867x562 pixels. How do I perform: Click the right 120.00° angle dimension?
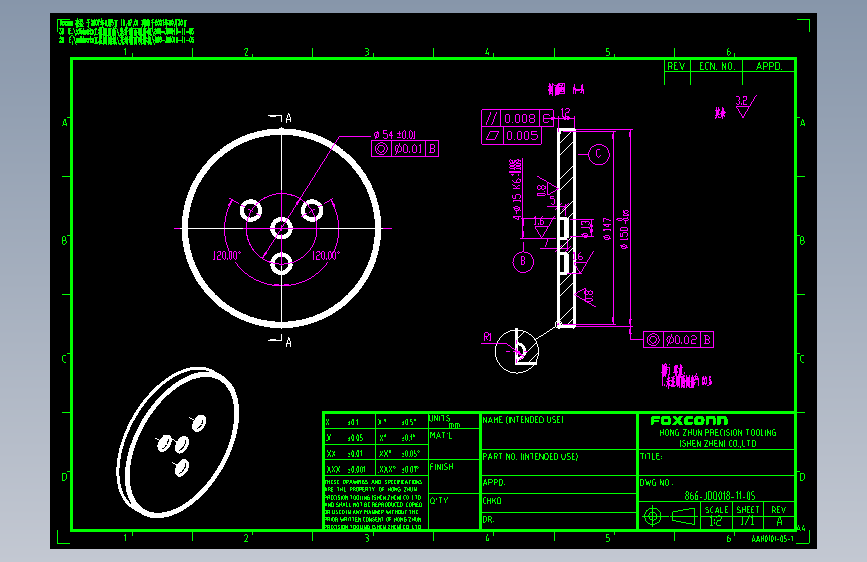tap(326, 256)
